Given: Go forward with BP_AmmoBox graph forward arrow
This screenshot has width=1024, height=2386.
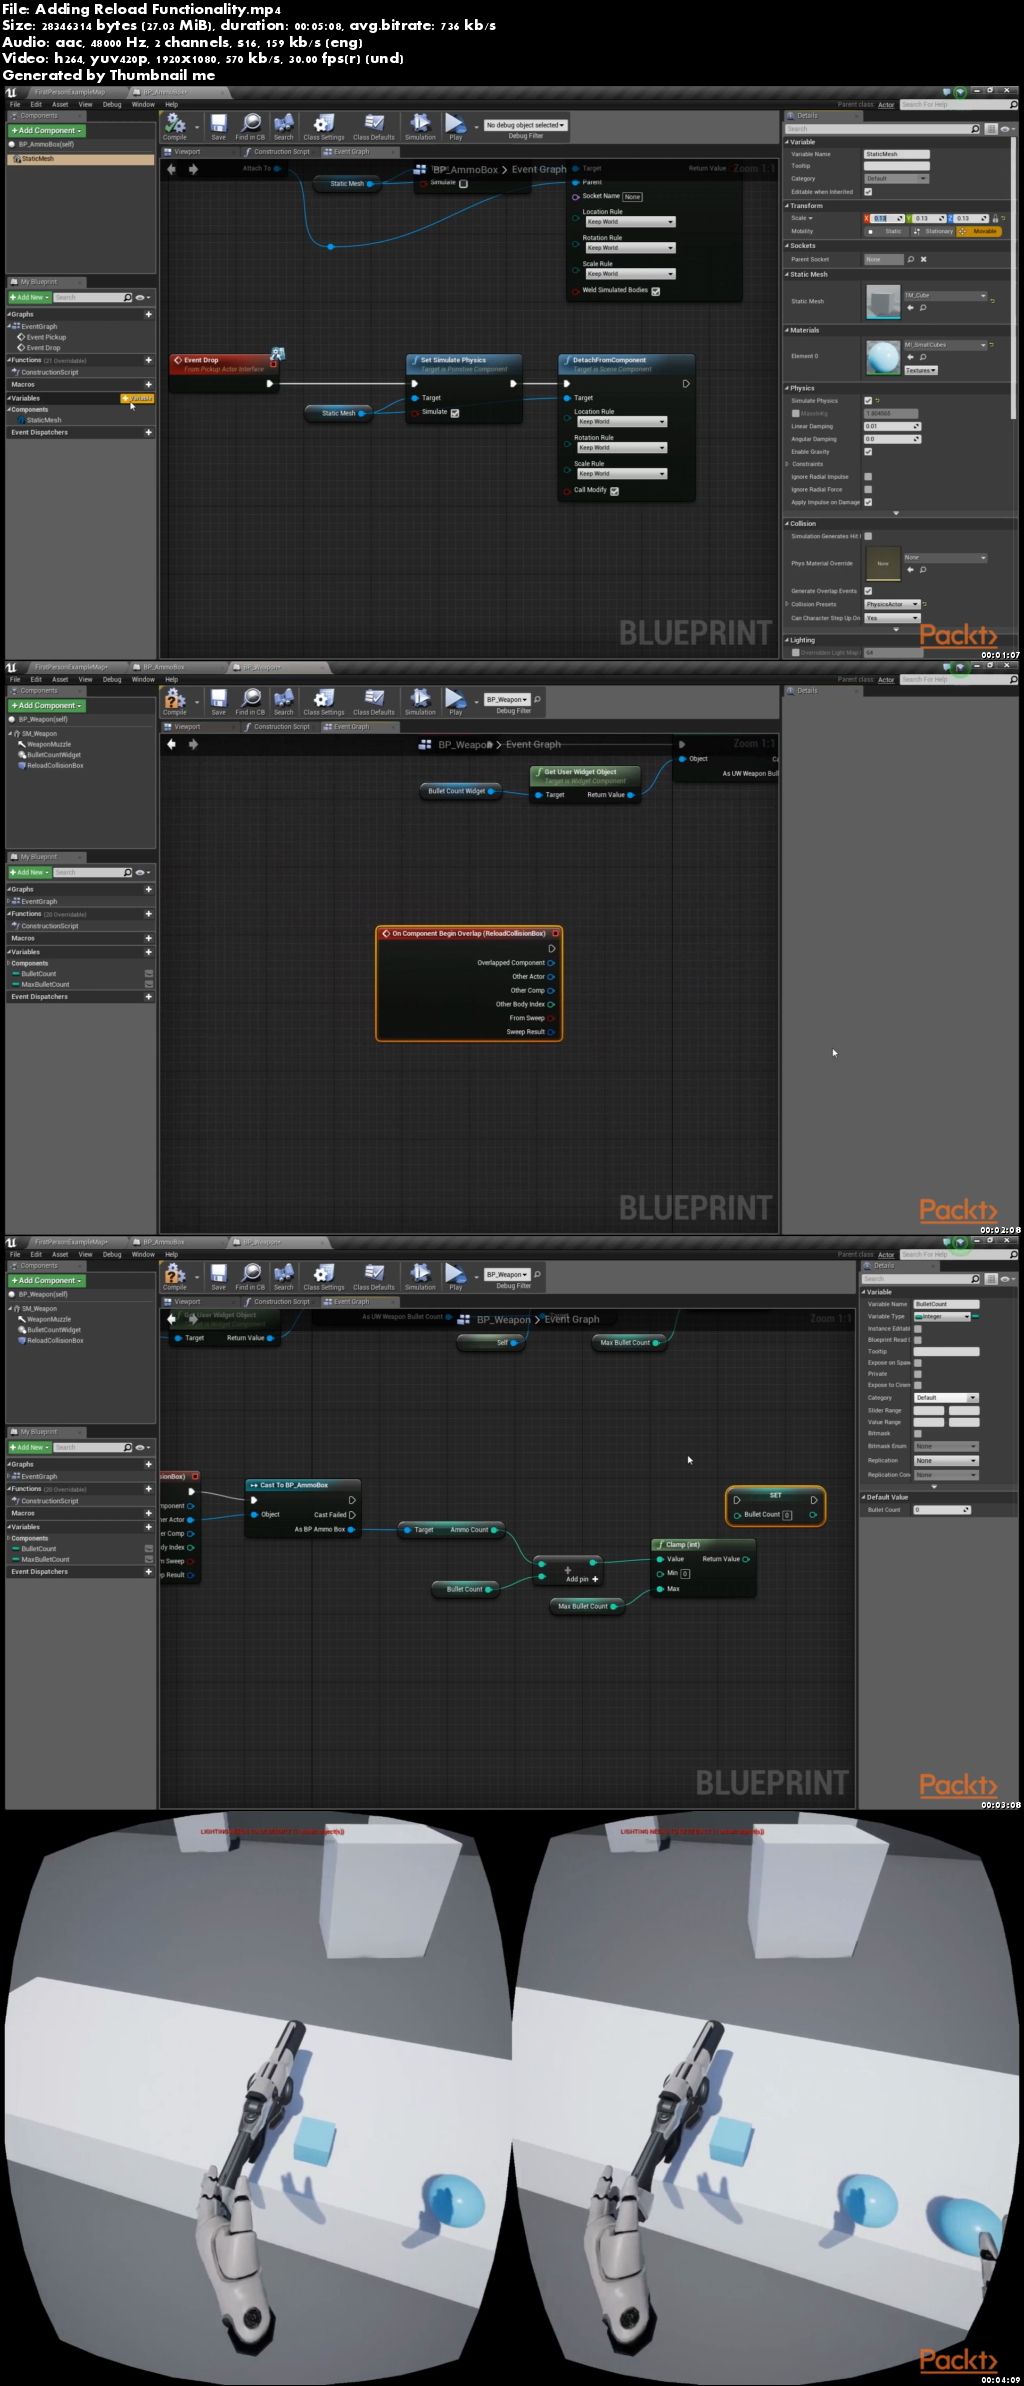Looking at the screenshot, I should pos(193,169).
